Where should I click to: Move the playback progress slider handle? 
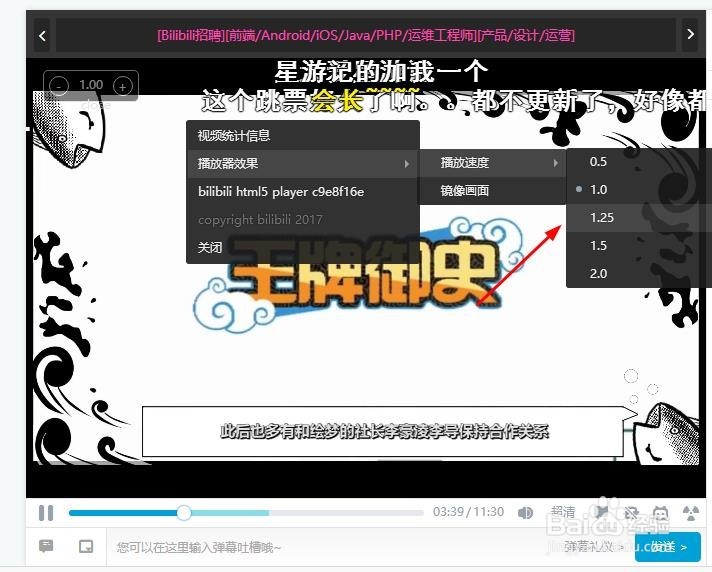click(184, 513)
